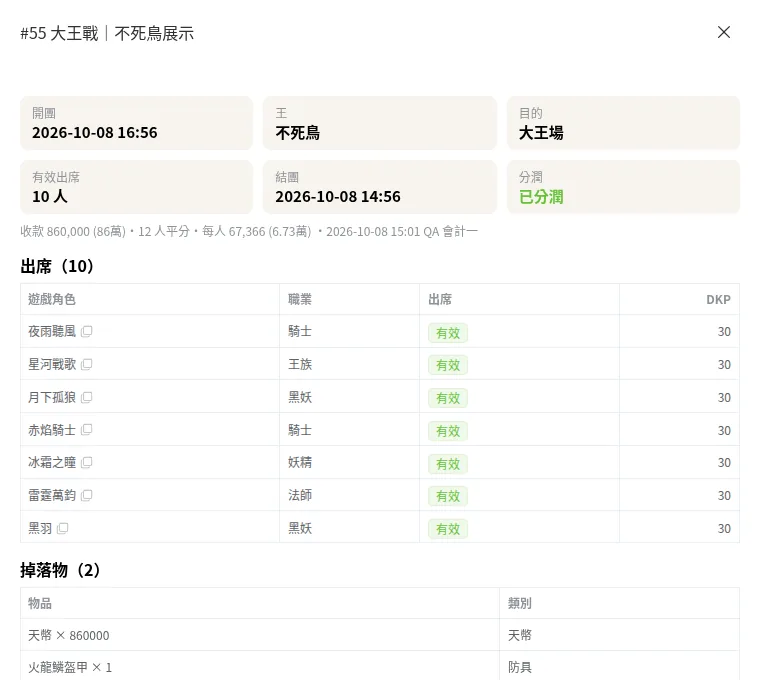Click the drop item 天幣 × 860000
Screen dimensions: 760x680
[x=68, y=635]
